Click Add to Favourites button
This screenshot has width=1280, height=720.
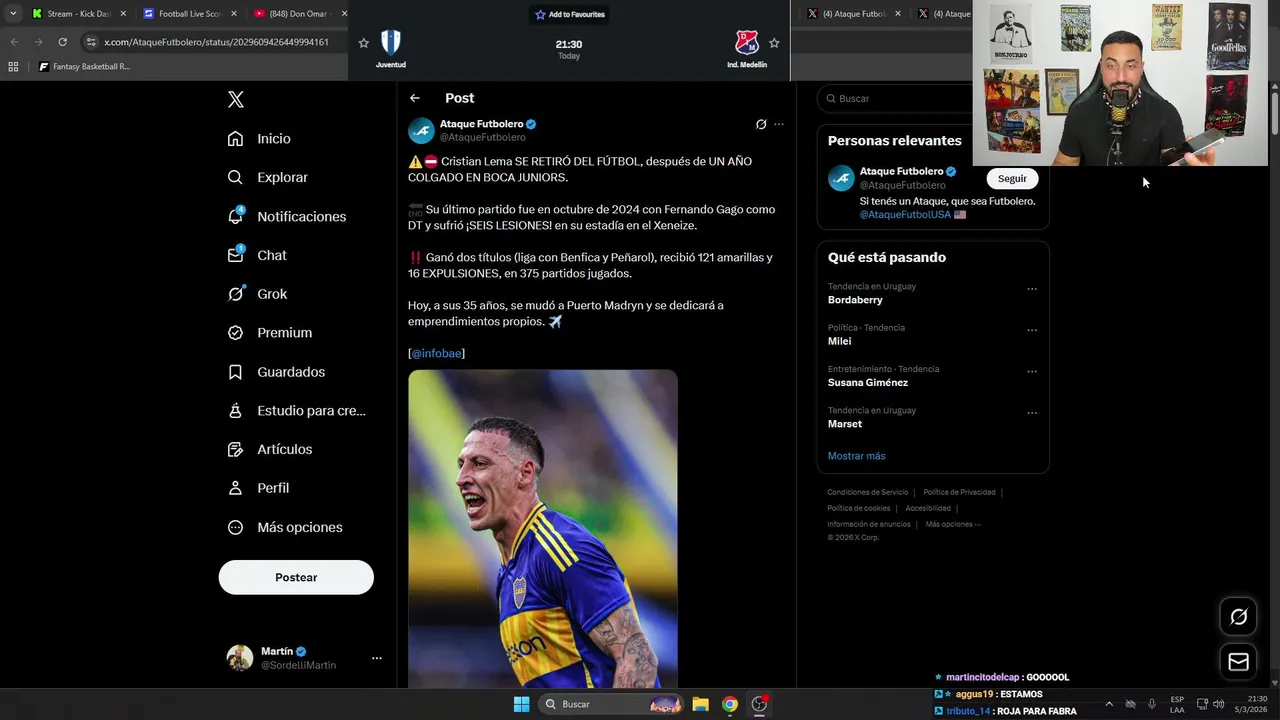[x=570, y=14]
